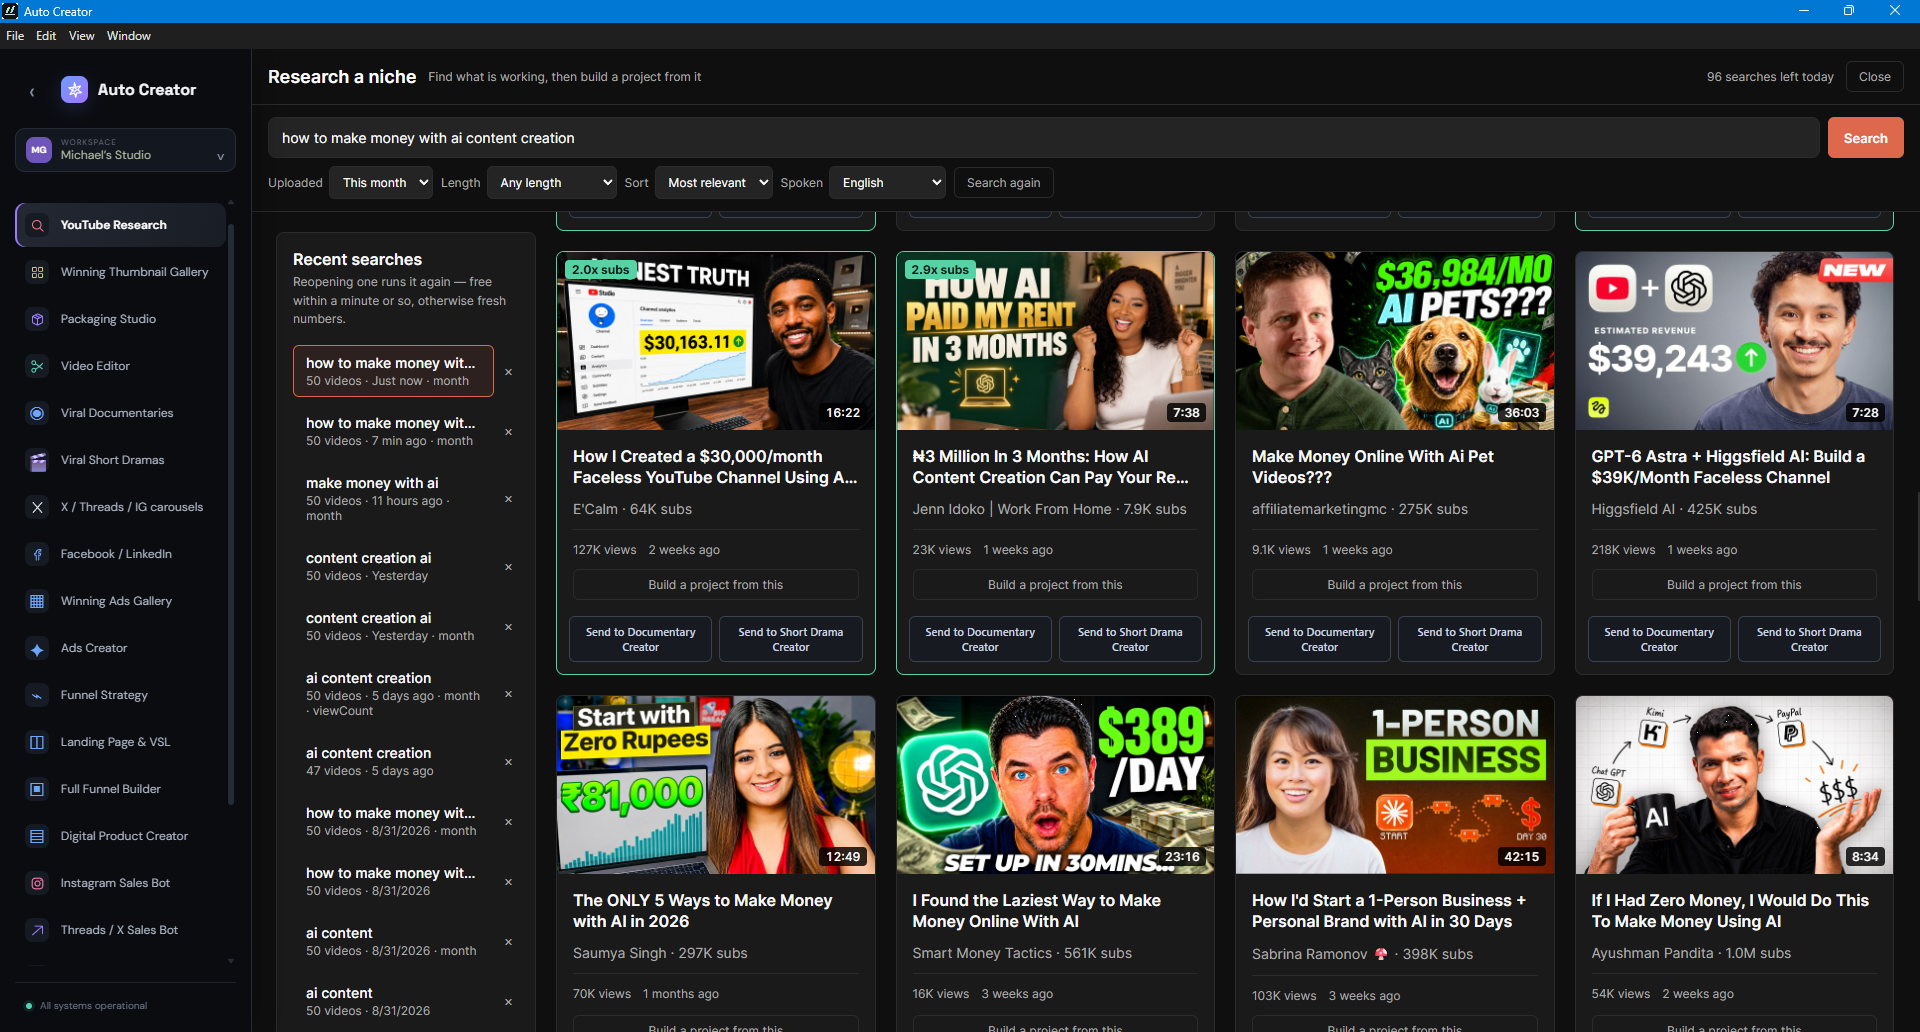Send E'Calm video to Short Drama Creator
The image size is (1920, 1032).
(790, 639)
